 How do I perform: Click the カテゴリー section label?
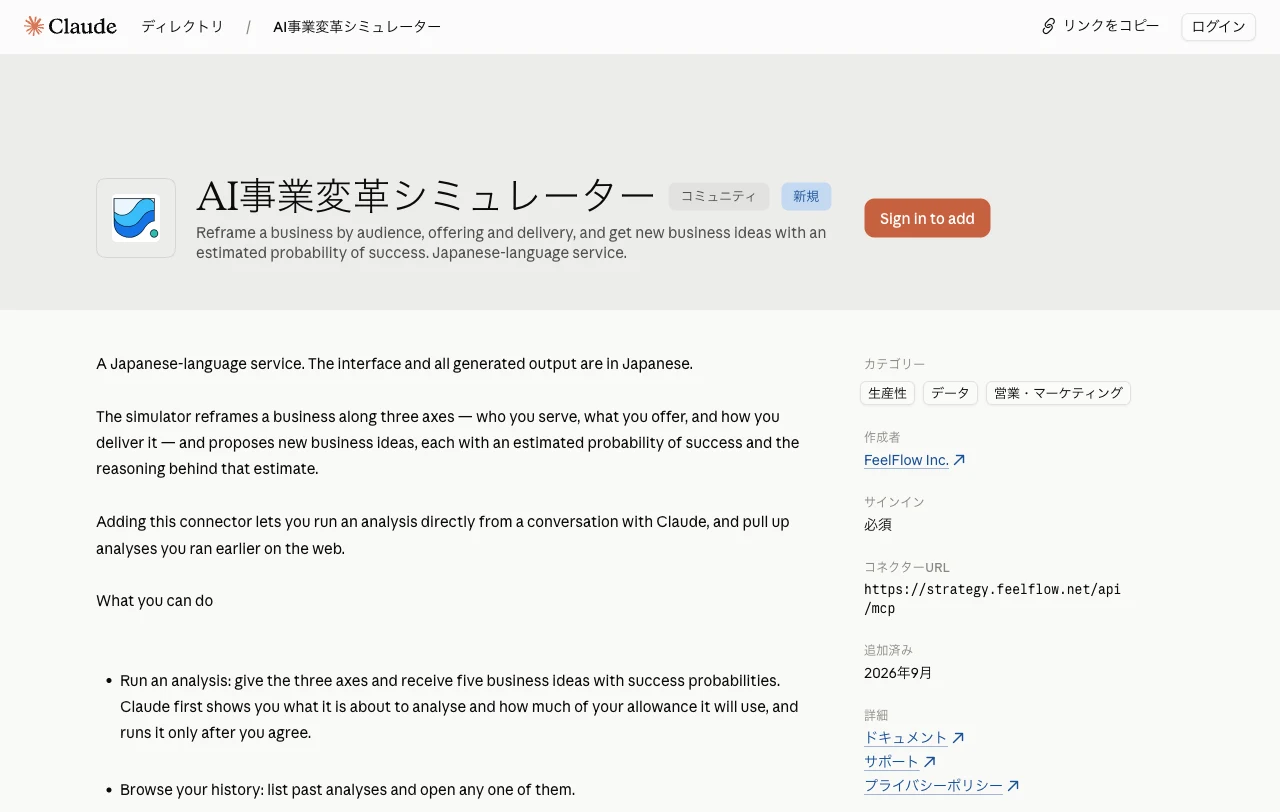pos(895,364)
